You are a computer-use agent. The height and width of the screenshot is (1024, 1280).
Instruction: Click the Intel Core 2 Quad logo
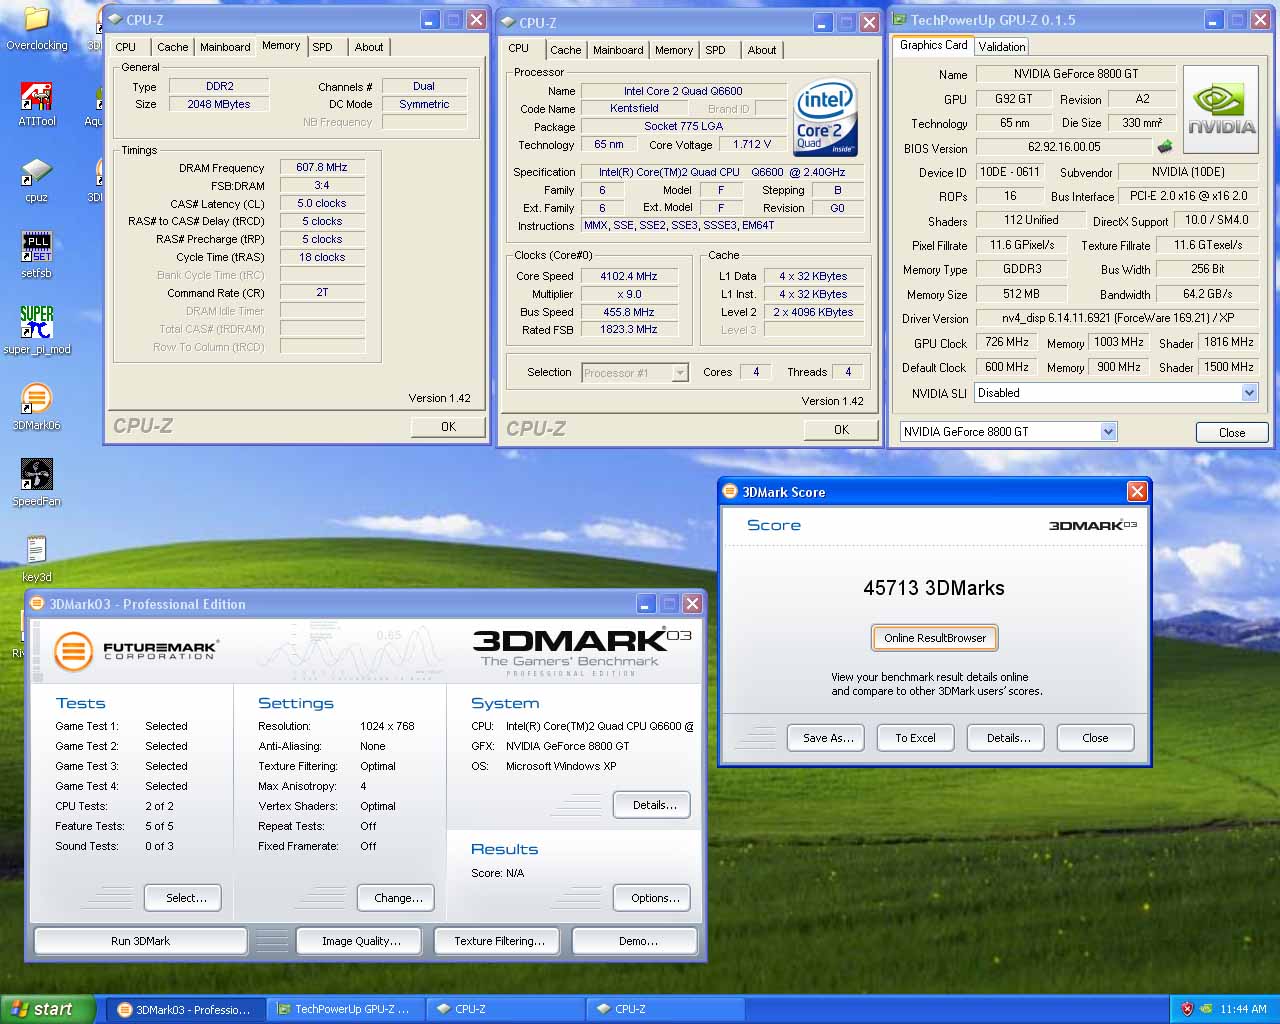point(825,118)
